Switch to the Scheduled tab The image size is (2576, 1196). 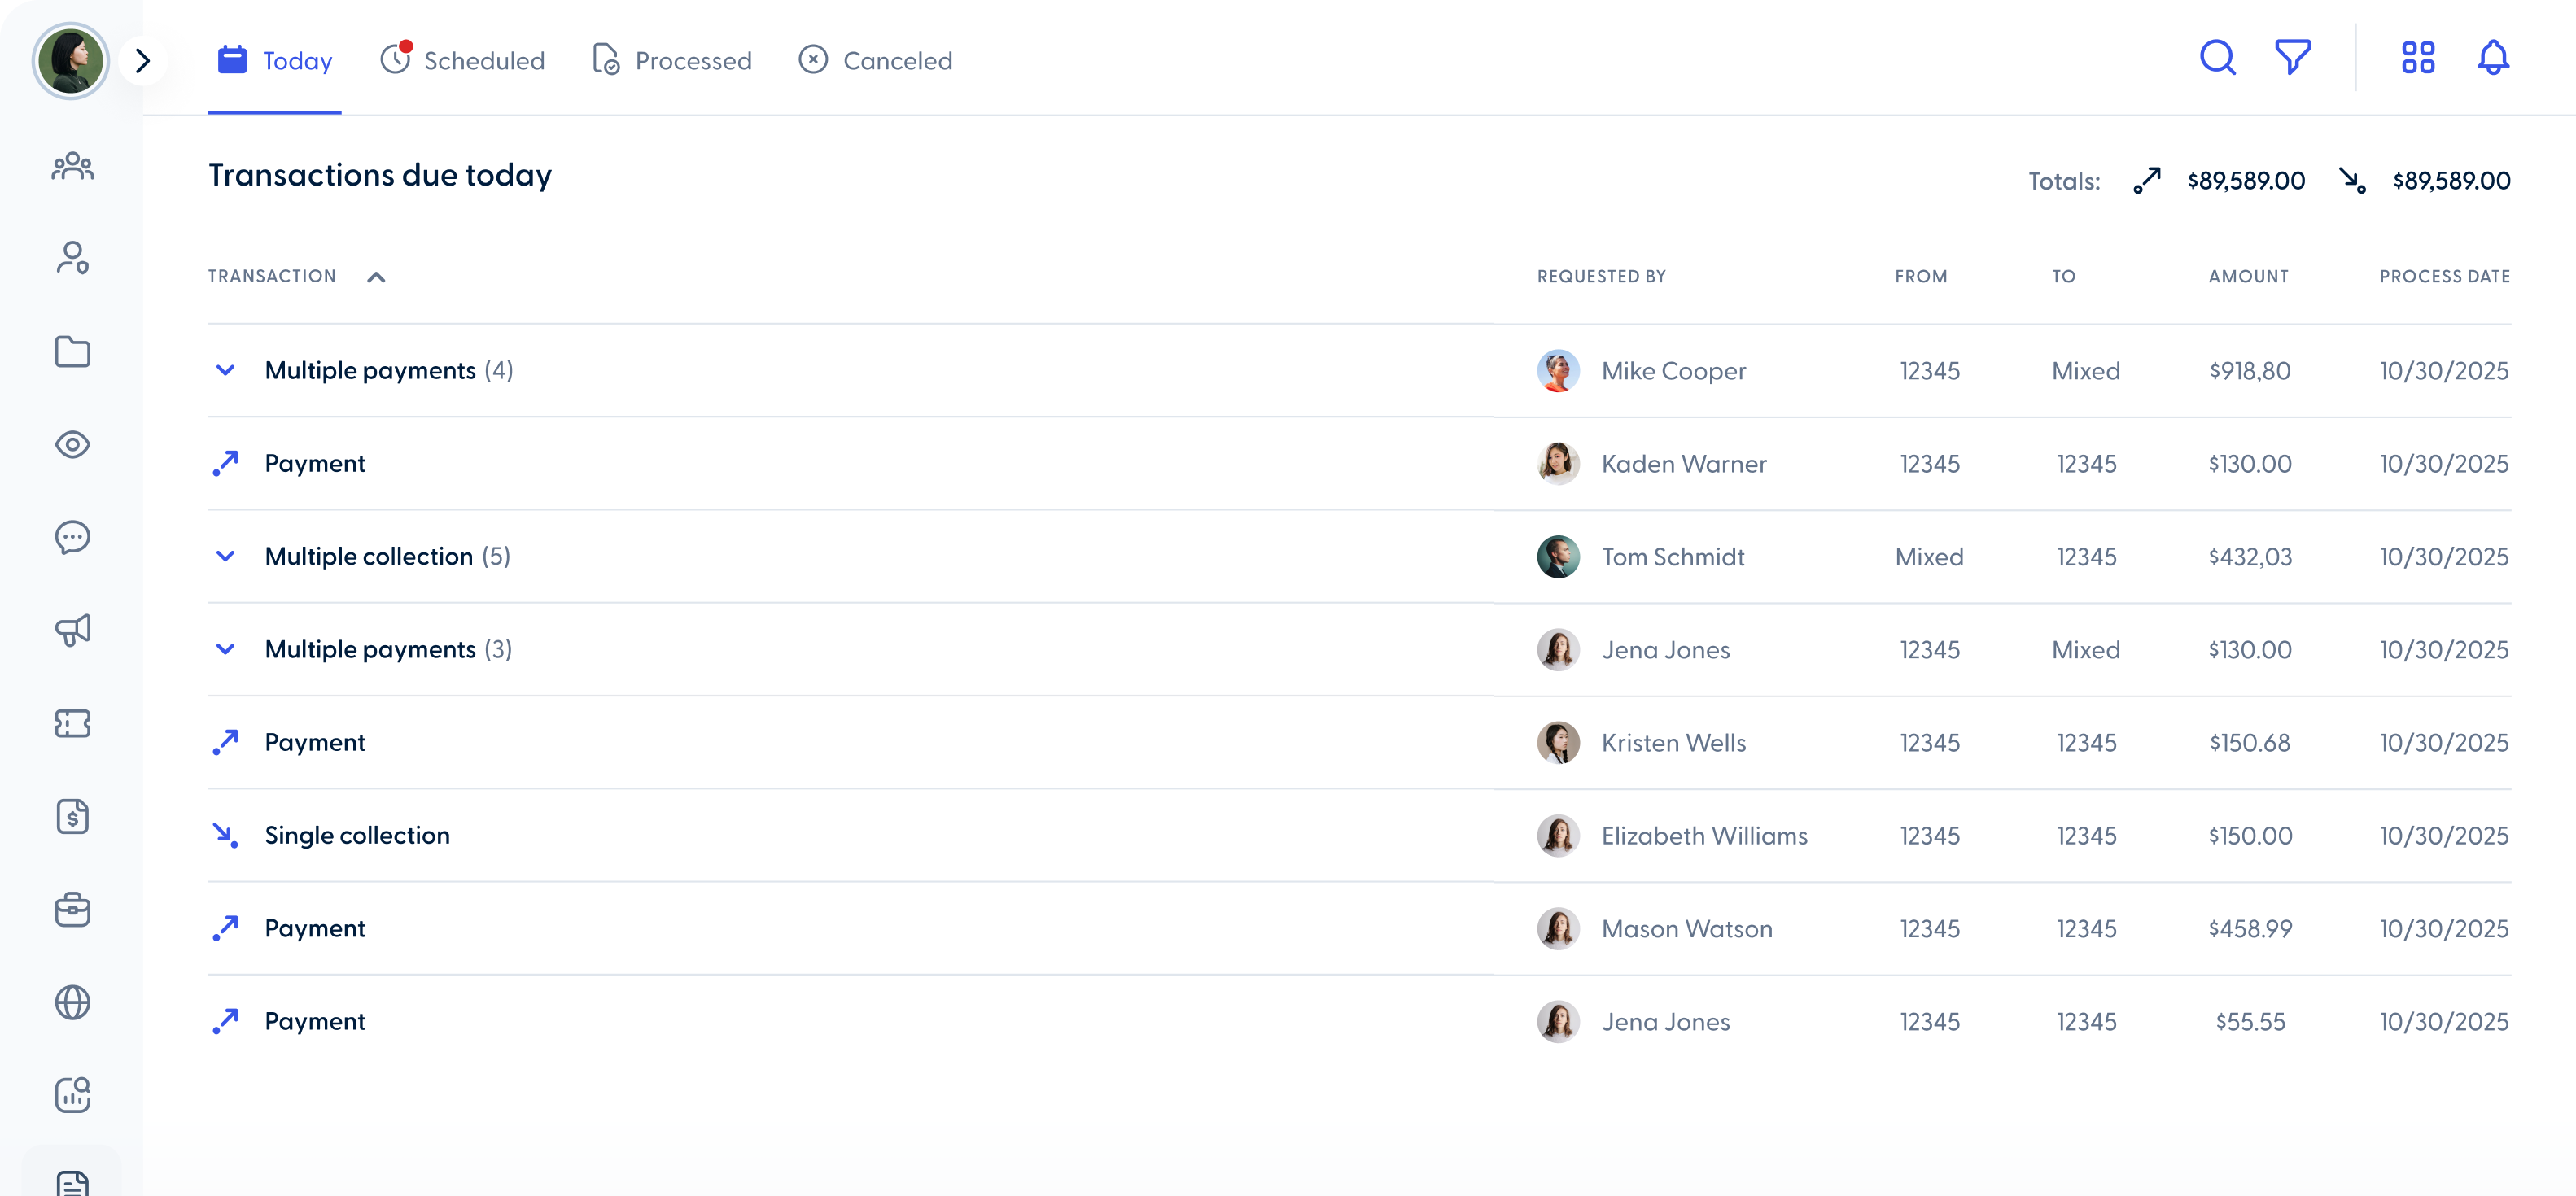pos(462,61)
